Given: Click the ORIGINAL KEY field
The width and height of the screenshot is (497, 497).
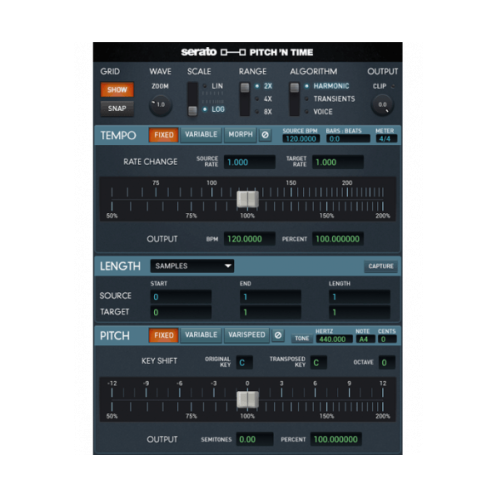Looking at the screenshot, I should tap(244, 363).
